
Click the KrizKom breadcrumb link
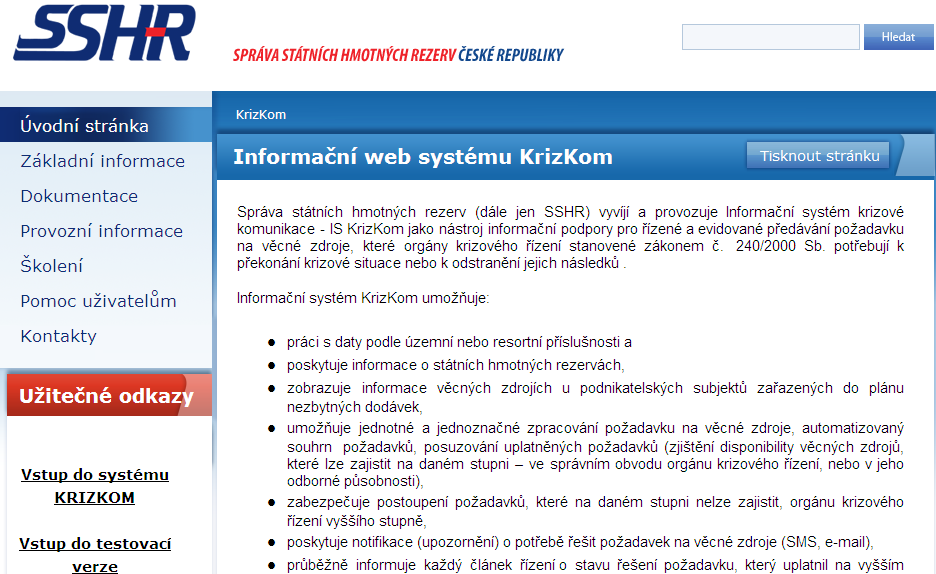pyautogui.click(x=261, y=115)
